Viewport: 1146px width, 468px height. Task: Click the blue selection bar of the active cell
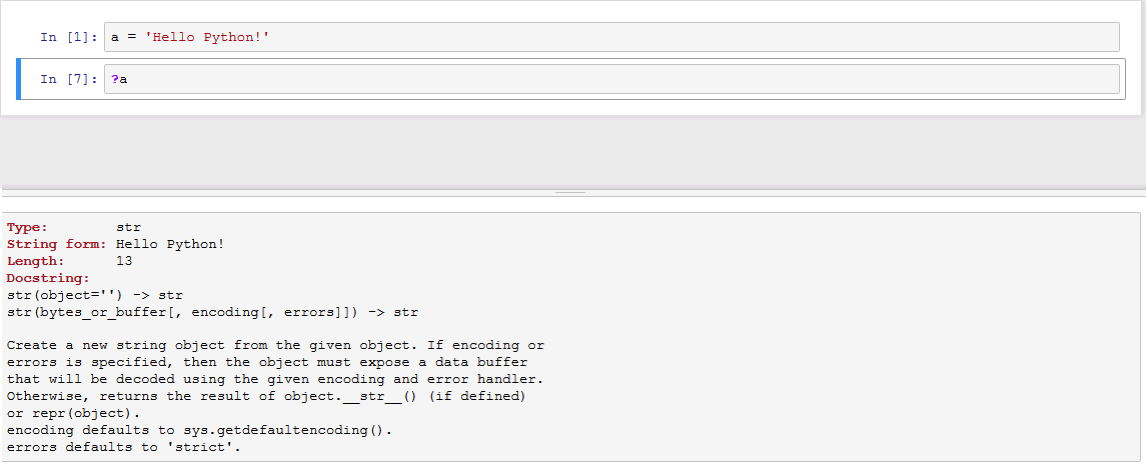[x=18, y=79]
